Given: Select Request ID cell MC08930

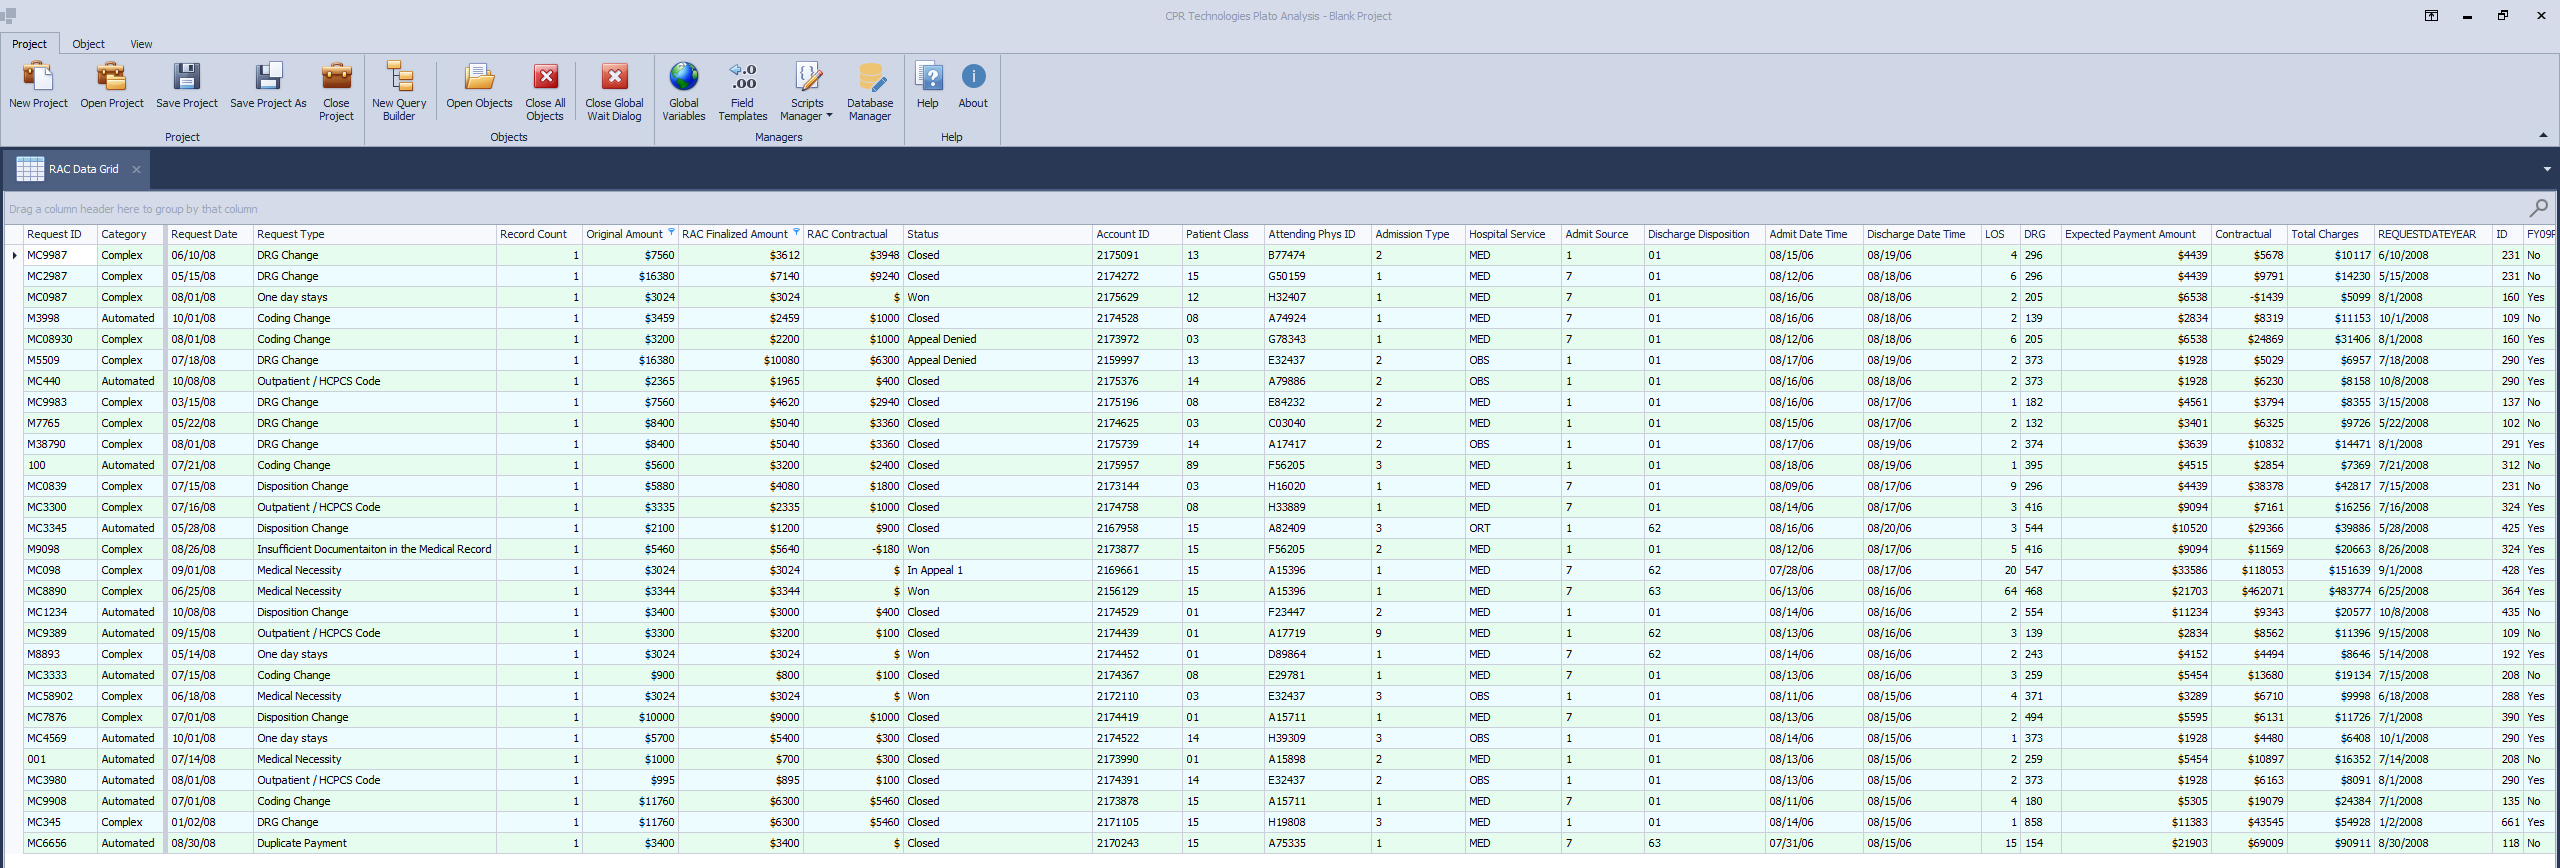Looking at the screenshot, I should tap(60, 339).
